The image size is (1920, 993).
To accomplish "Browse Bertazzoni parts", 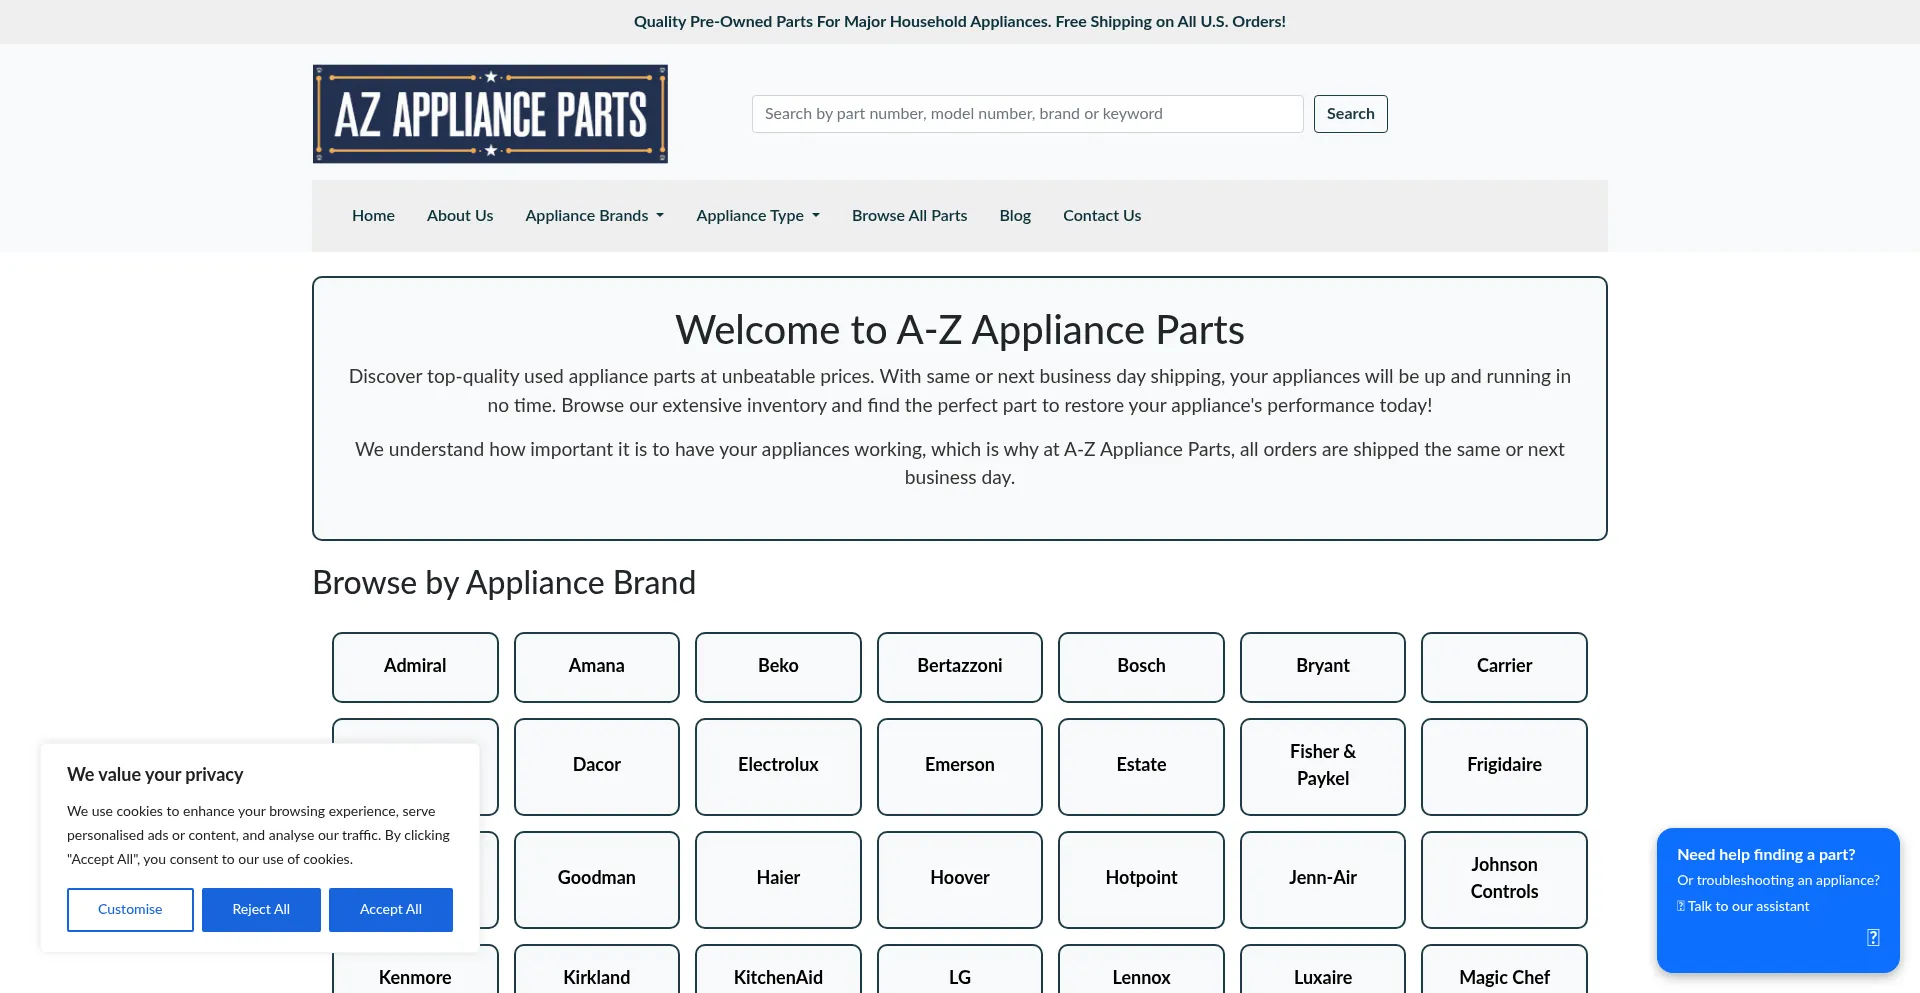I will 960,667.
